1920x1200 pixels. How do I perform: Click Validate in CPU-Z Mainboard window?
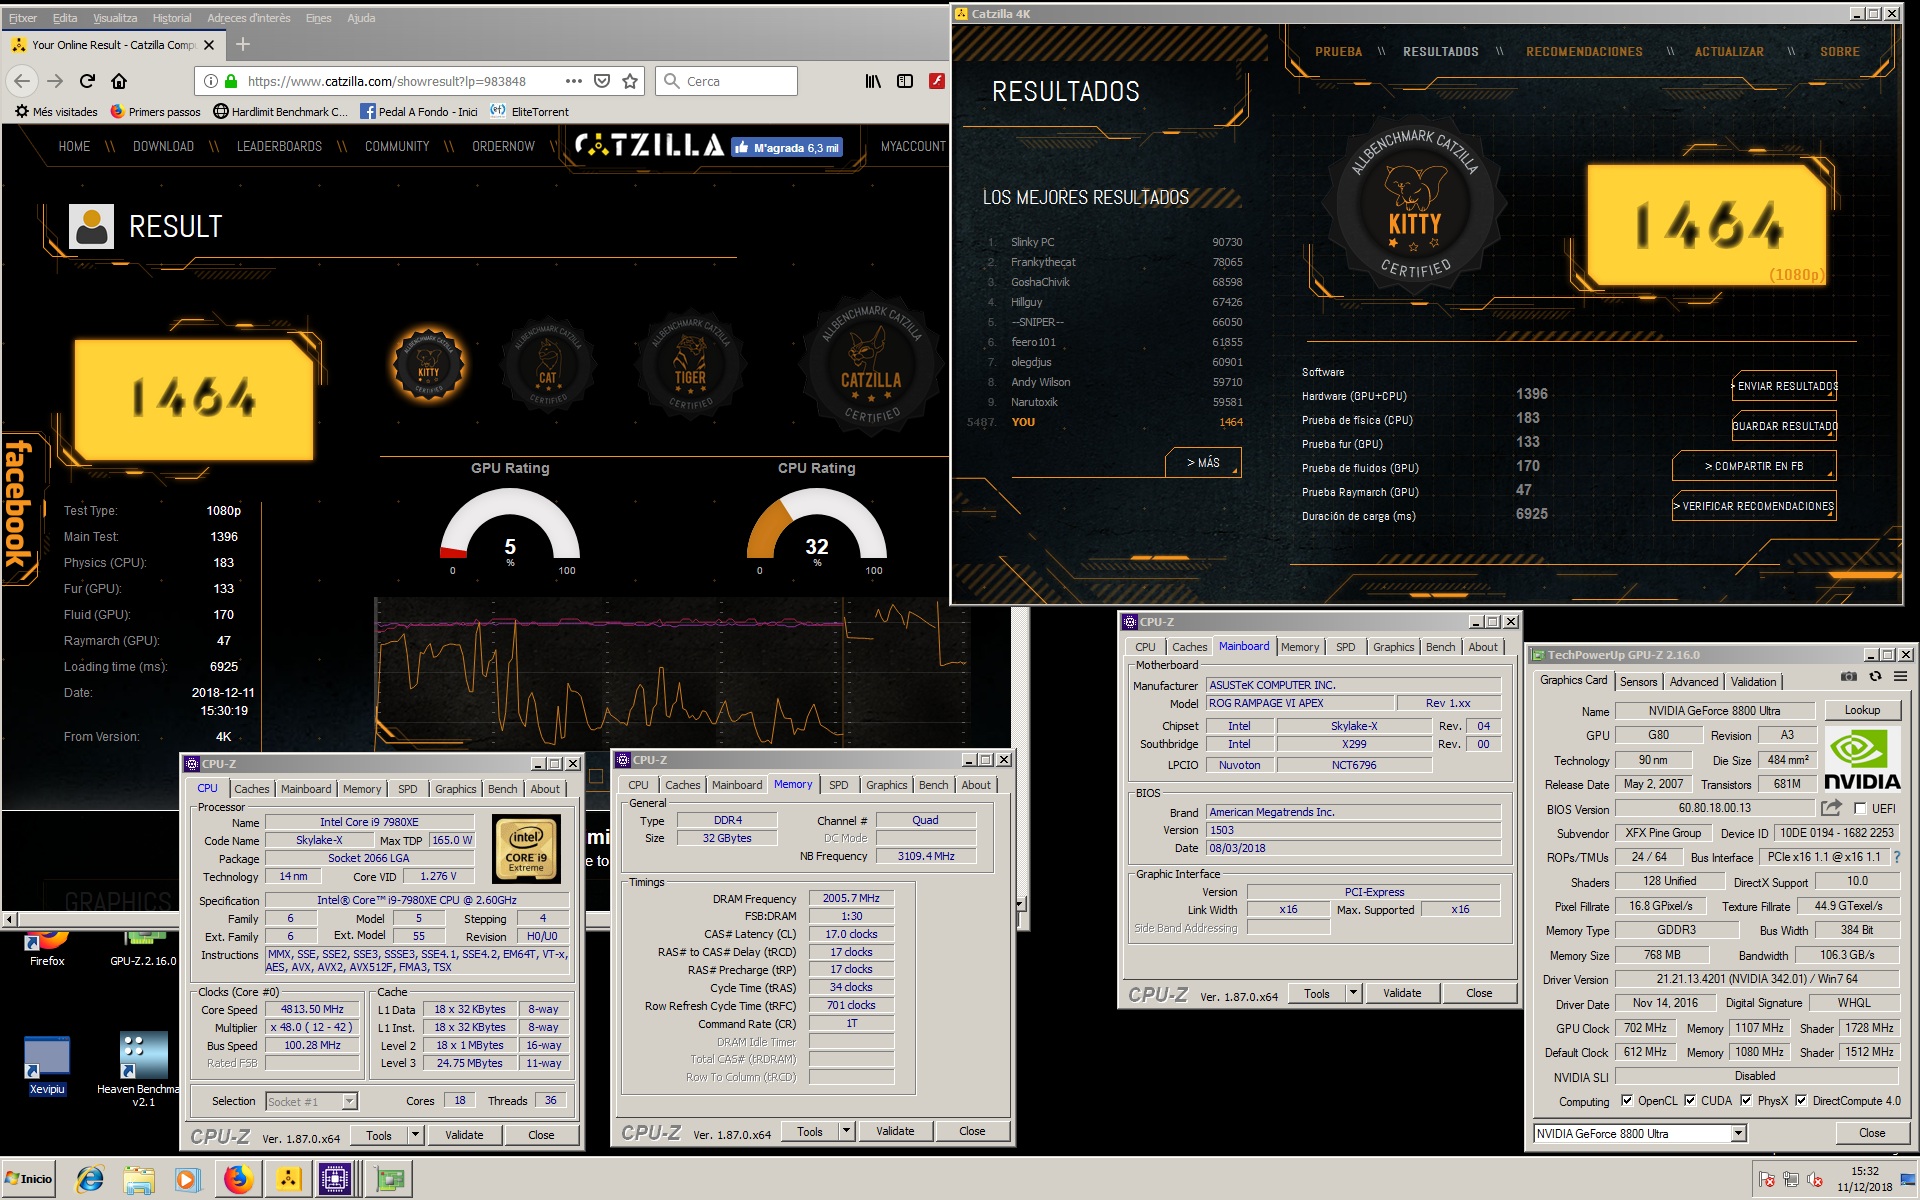tap(1401, 993)
